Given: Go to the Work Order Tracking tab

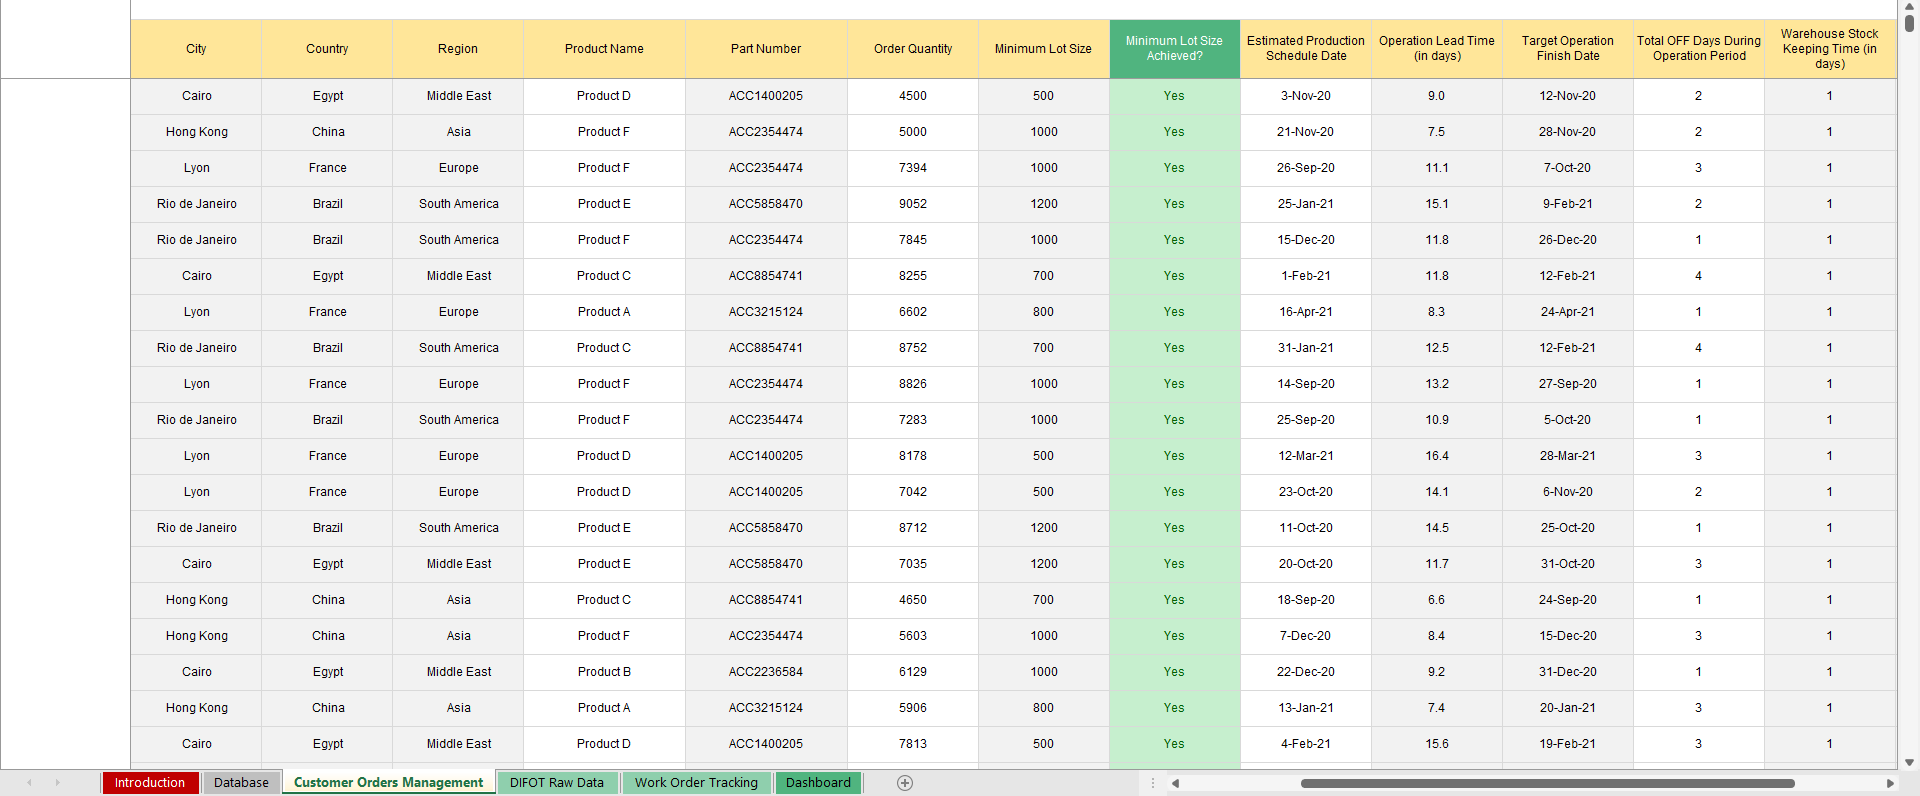Looking at the screenshot, I should coord(696,783).
